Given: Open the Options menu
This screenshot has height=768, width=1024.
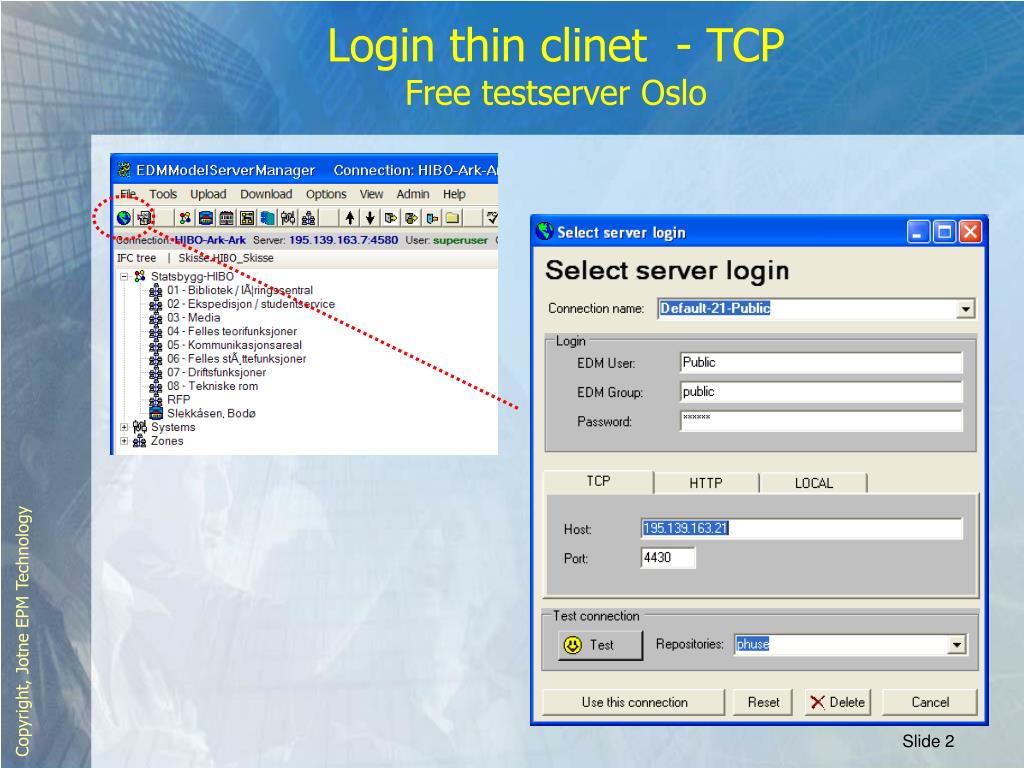Looking at the screenshot, I should pyautogui.click(x=326, y=194).
